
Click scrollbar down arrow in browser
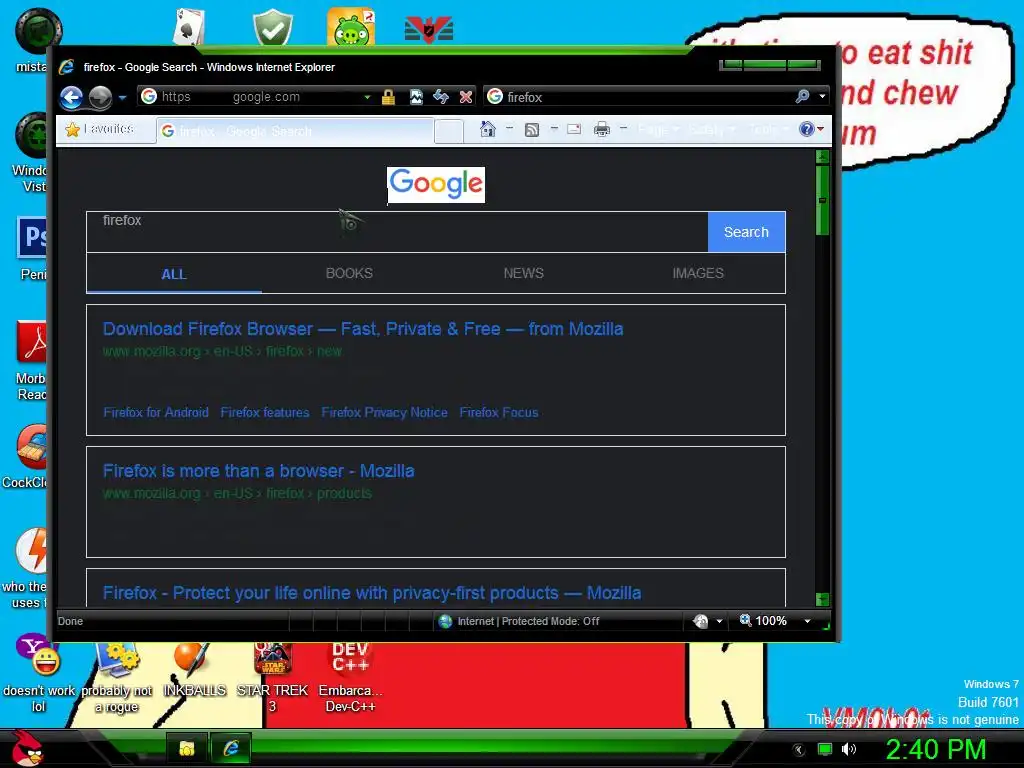click(x=823, y=599)
